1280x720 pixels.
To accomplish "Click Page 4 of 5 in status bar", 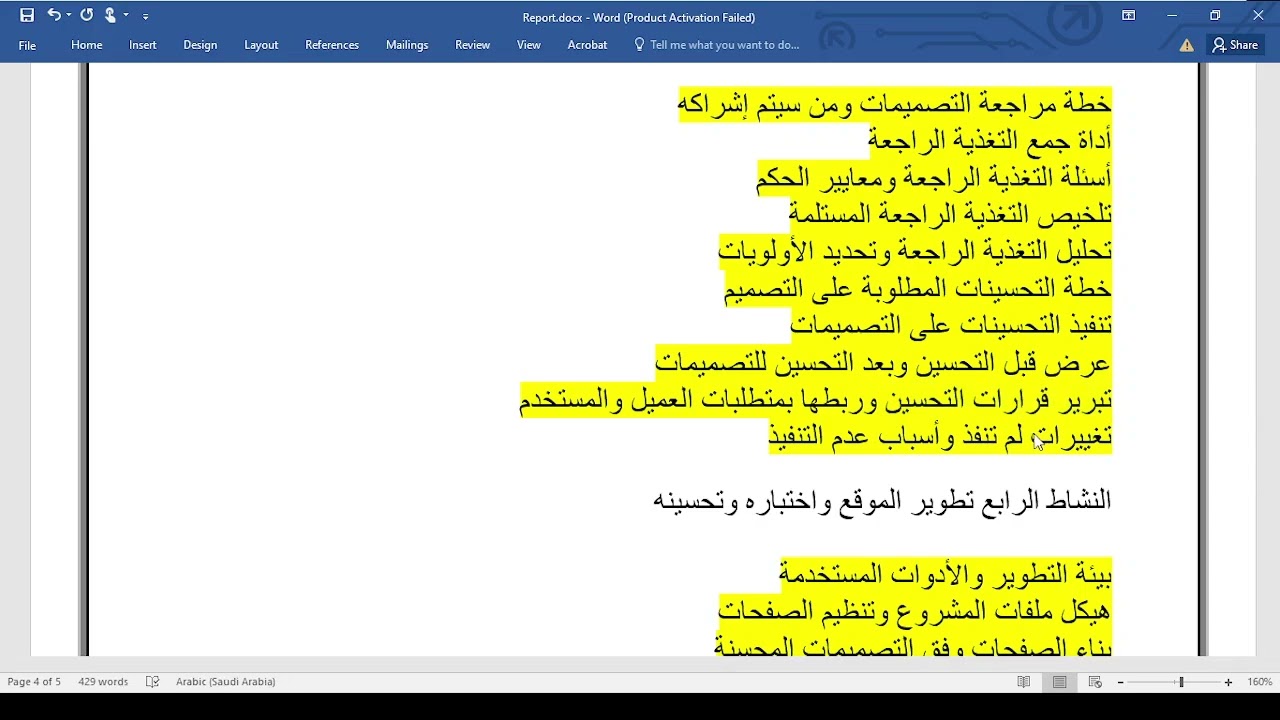I will [x=34, y=681].
